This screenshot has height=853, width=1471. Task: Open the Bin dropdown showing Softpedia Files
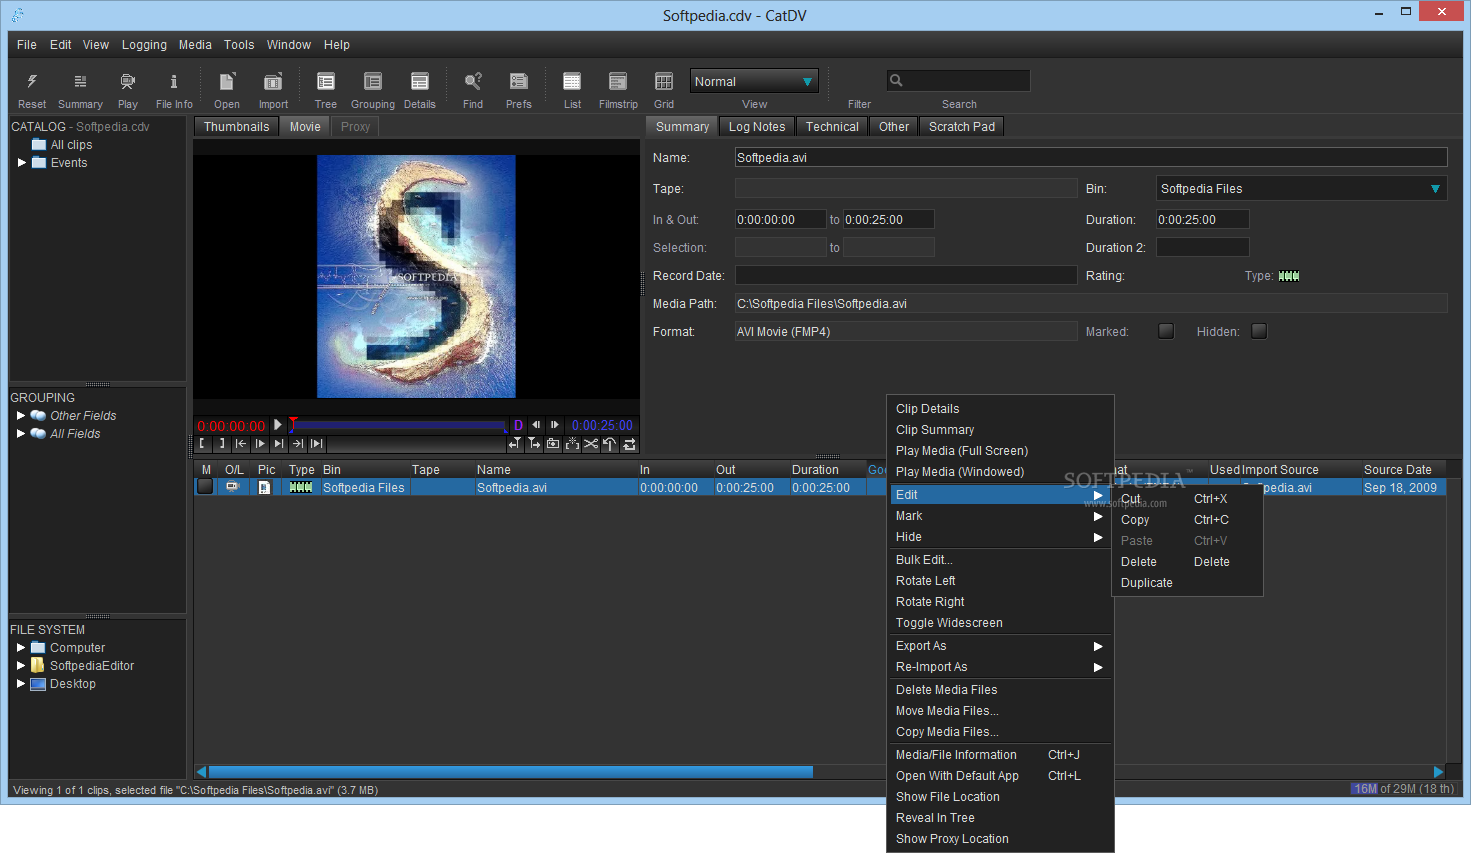[1301, 188]
